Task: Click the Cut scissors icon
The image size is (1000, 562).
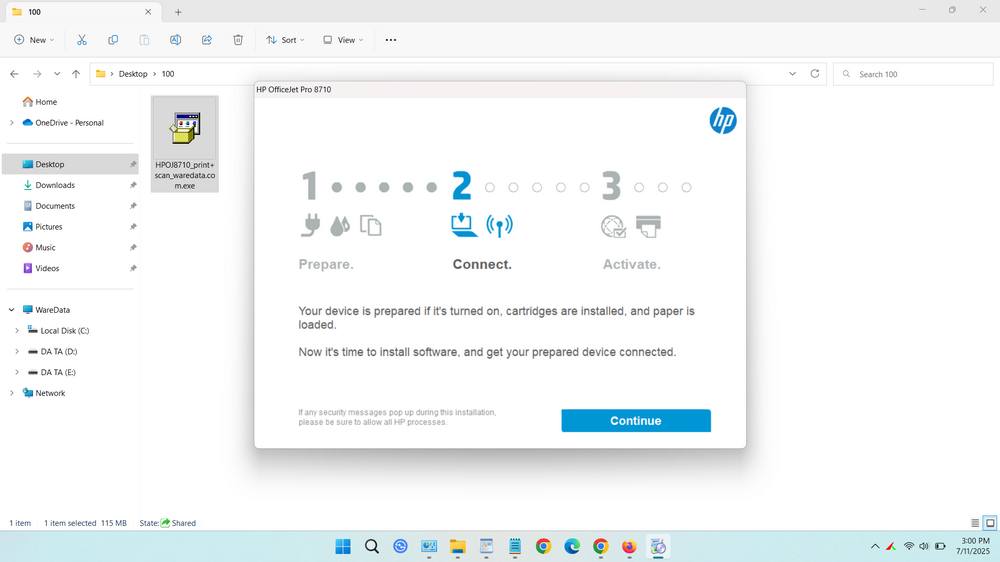Action: tap(82, 40)
